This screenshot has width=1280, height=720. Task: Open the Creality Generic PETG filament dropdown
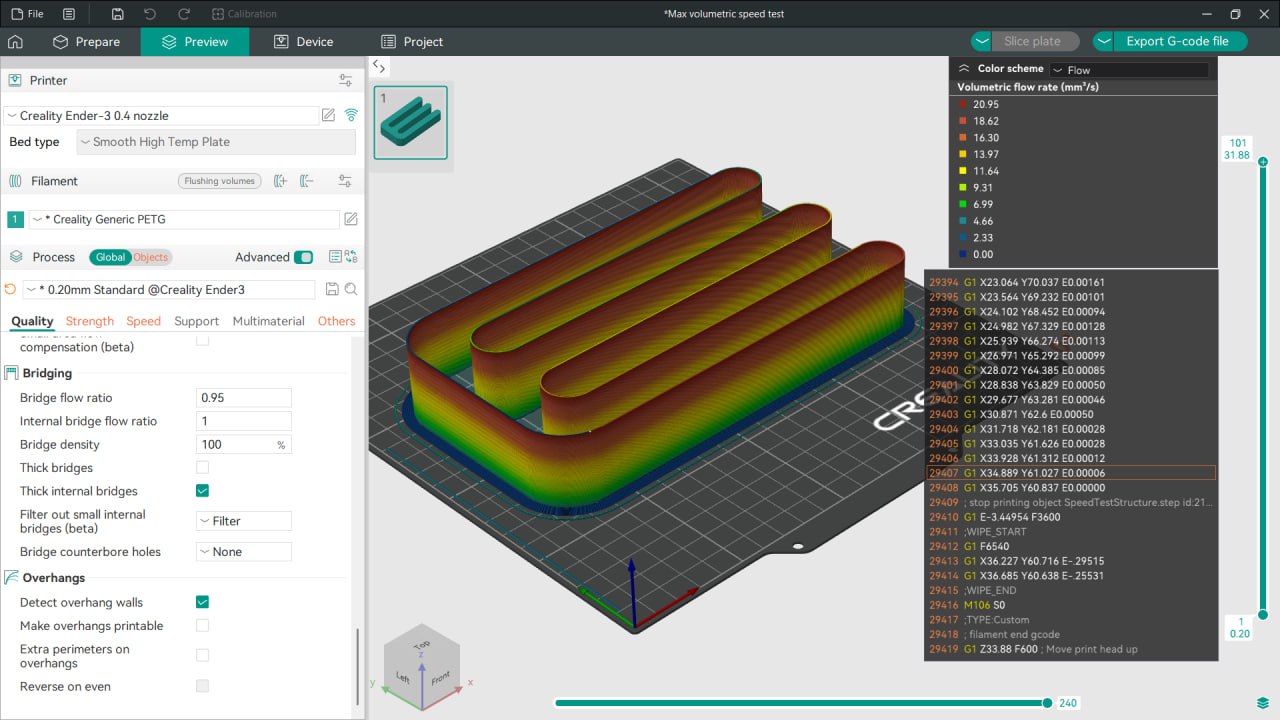[184, 219]
